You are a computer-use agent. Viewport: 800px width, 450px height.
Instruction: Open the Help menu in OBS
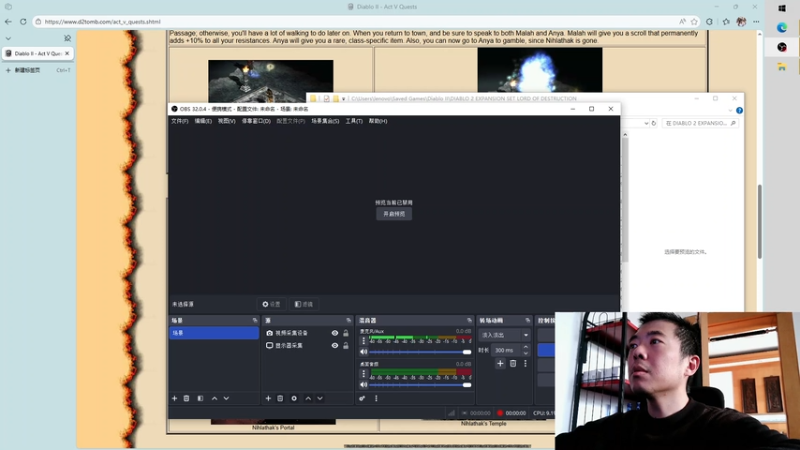coord(378,121)
